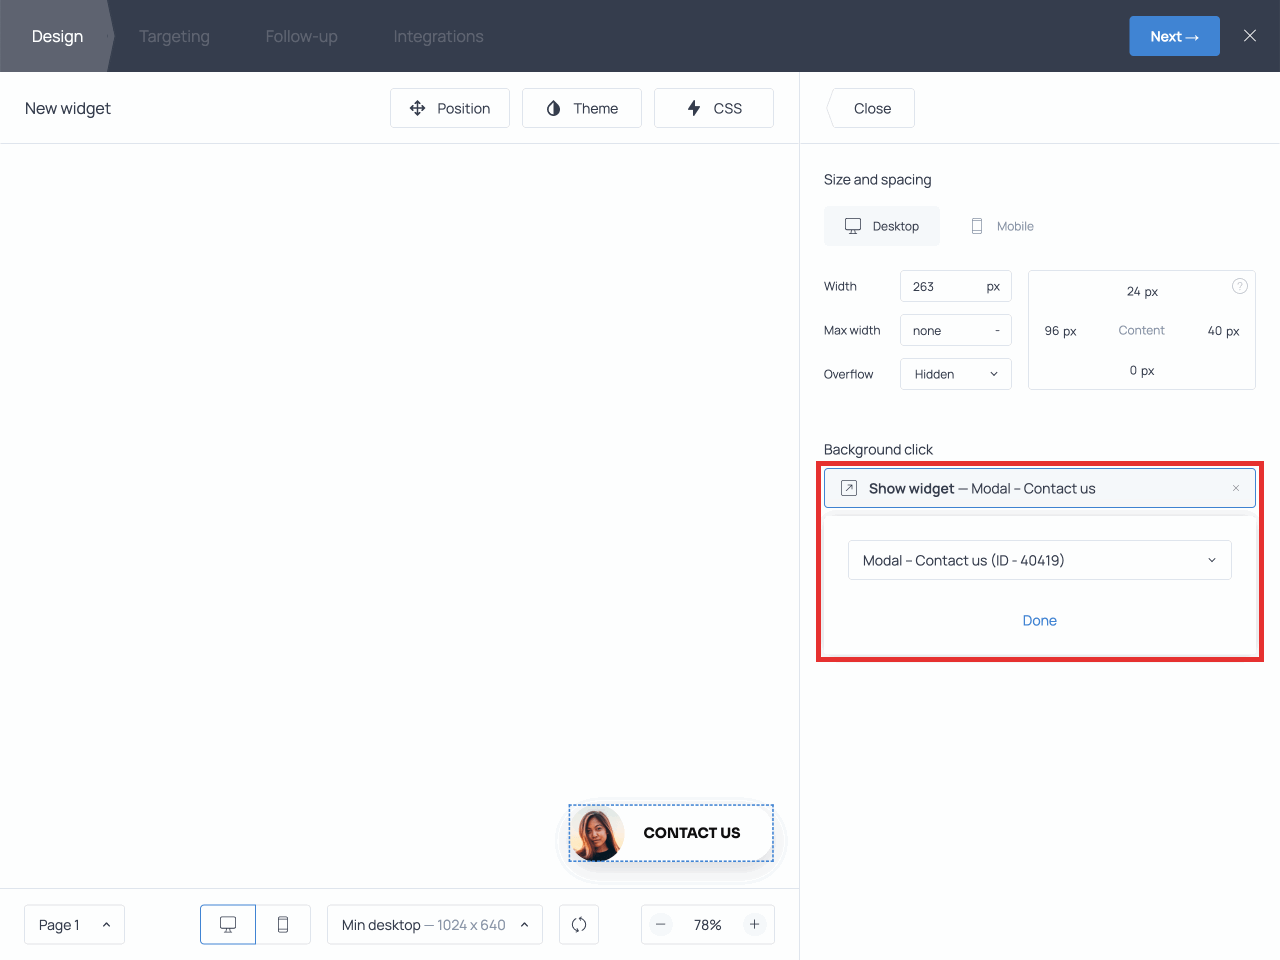Open the CSS editor
The height and width of the screenshot is (960, 1280).
pos(714,108)
